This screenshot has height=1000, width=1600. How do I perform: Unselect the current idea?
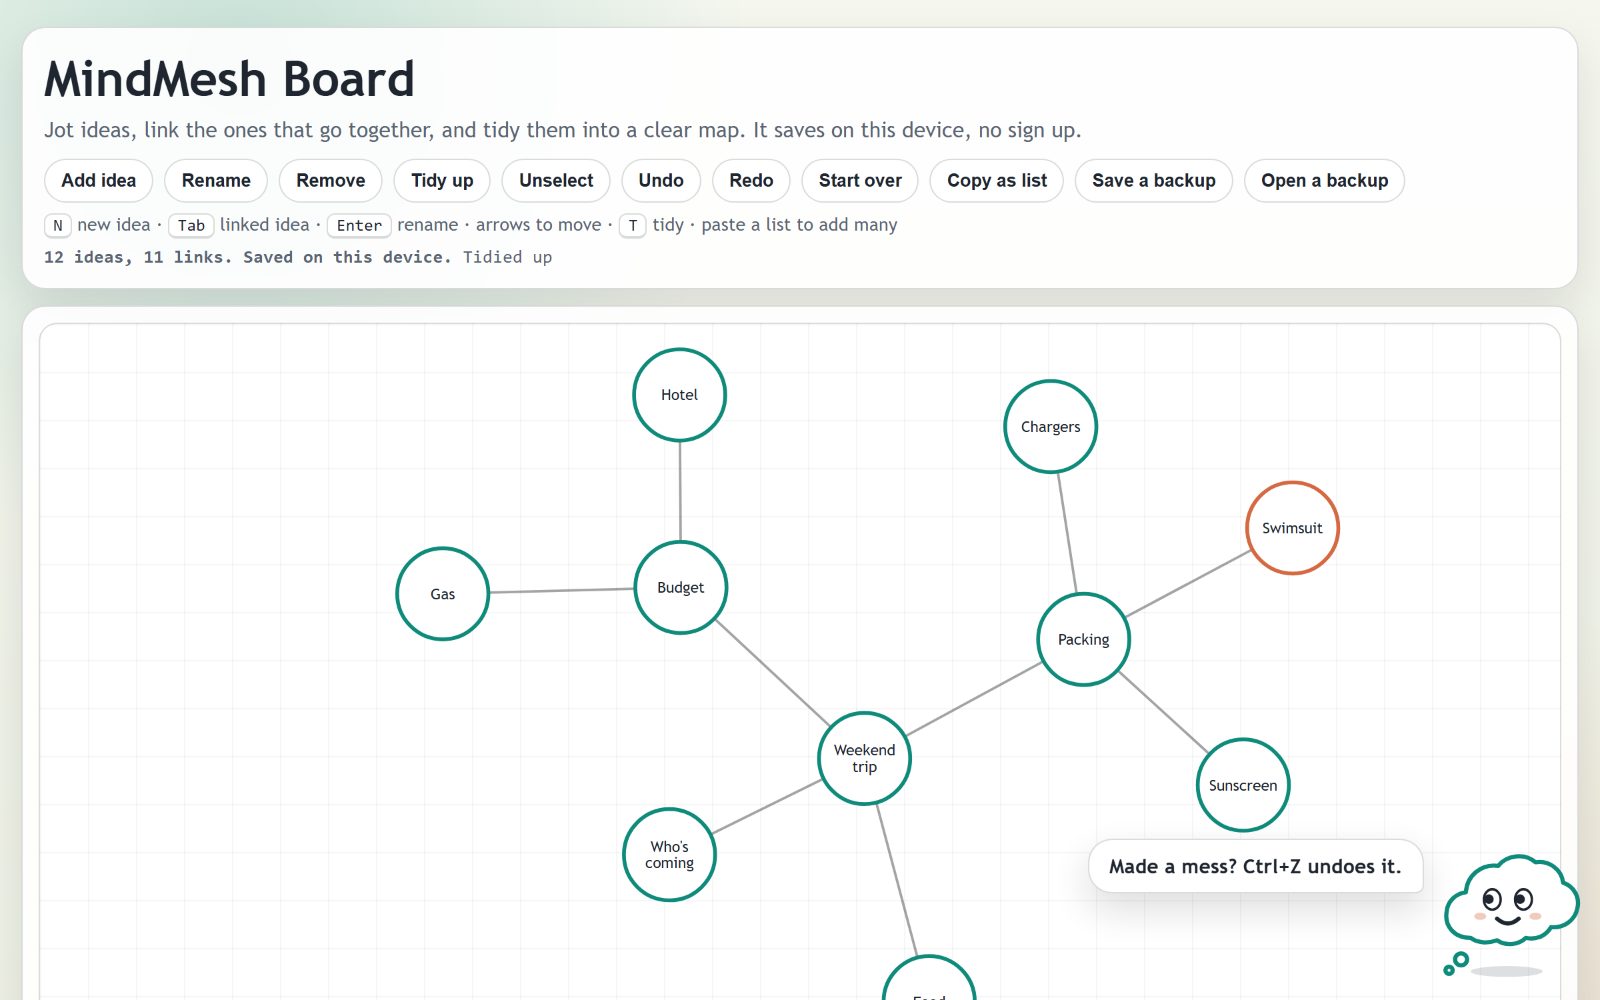point(556,181)
